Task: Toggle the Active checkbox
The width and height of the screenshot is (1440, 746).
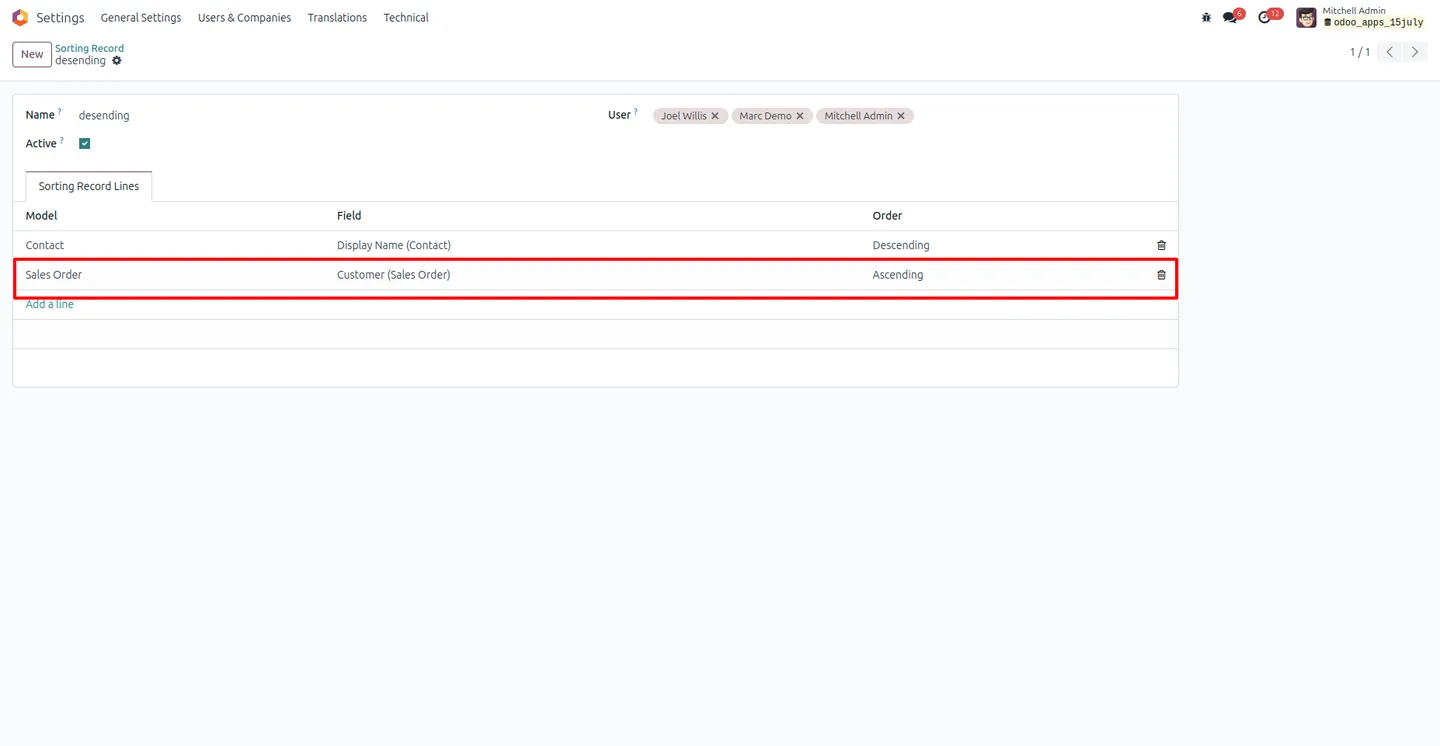Action: 85,144
